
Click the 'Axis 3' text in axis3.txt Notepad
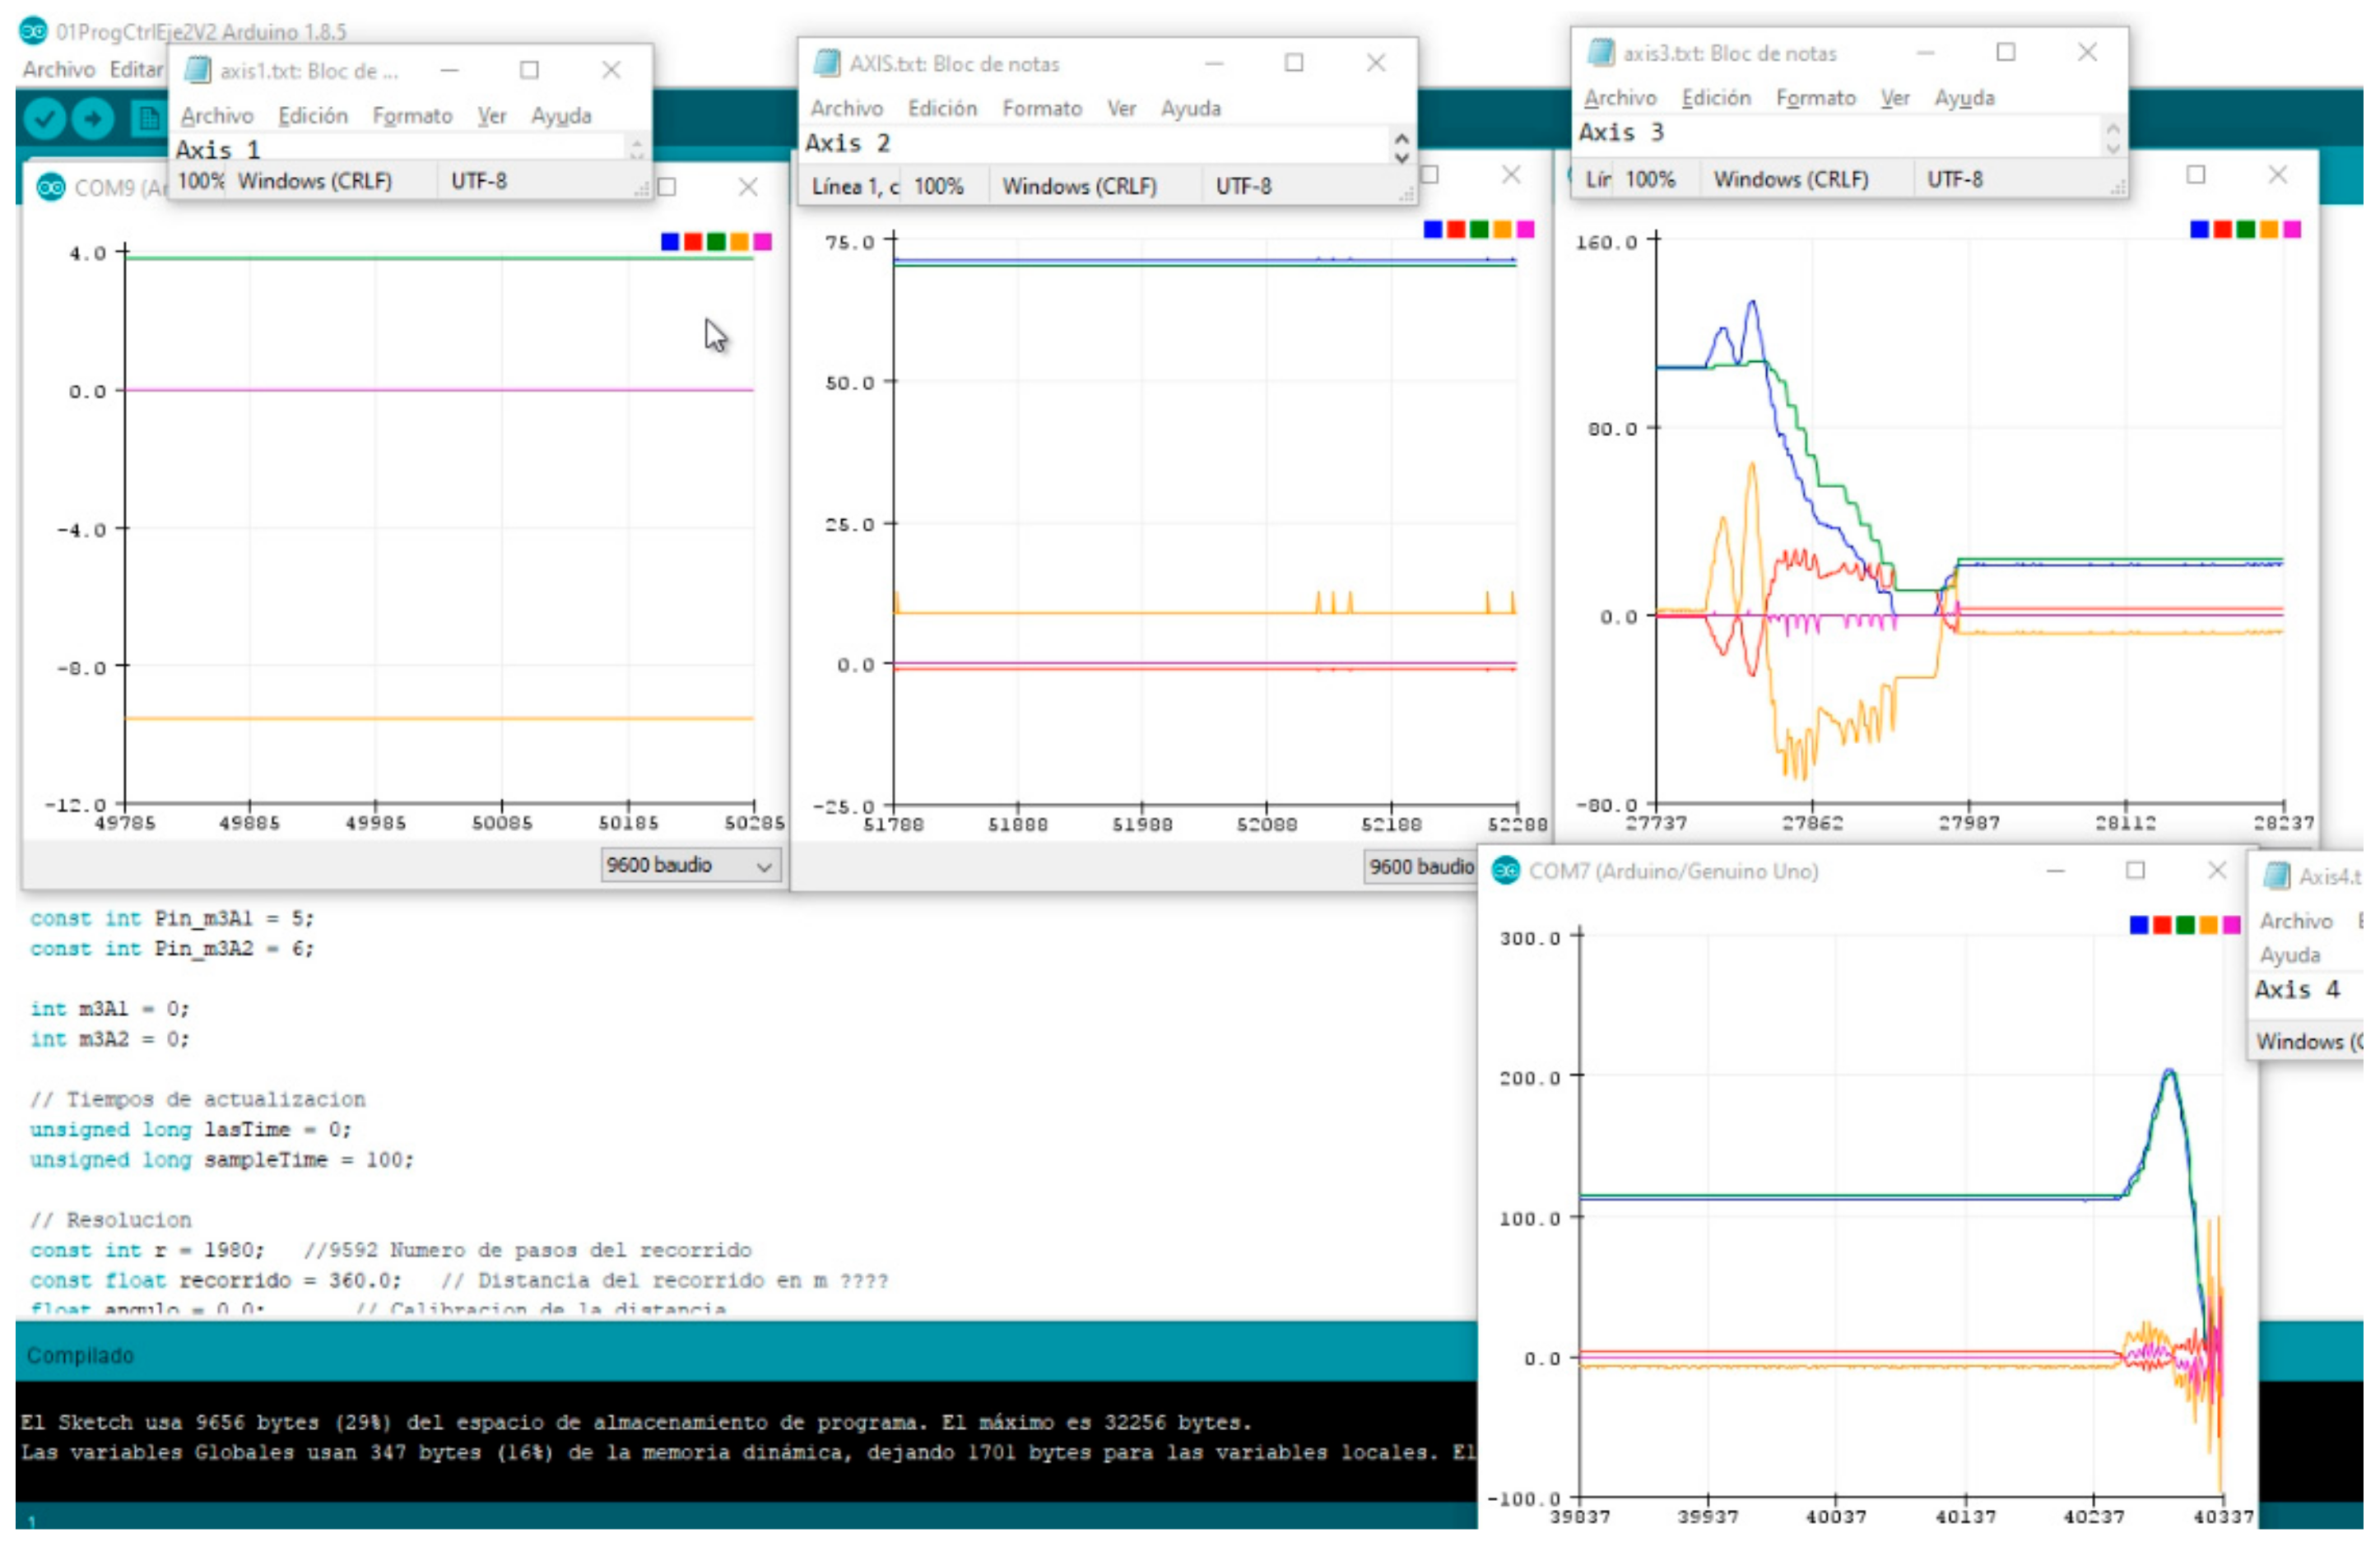[x=1620, y=132]
